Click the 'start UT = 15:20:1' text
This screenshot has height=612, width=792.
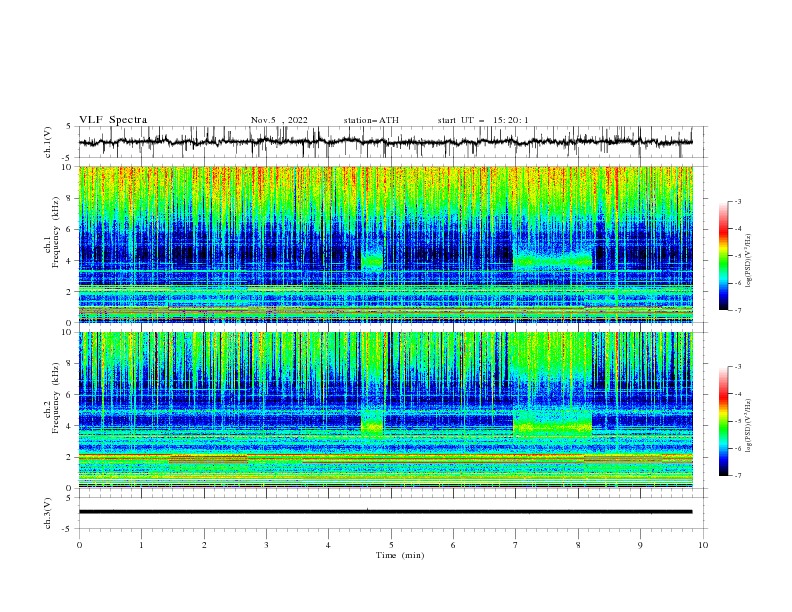point(483,120)
